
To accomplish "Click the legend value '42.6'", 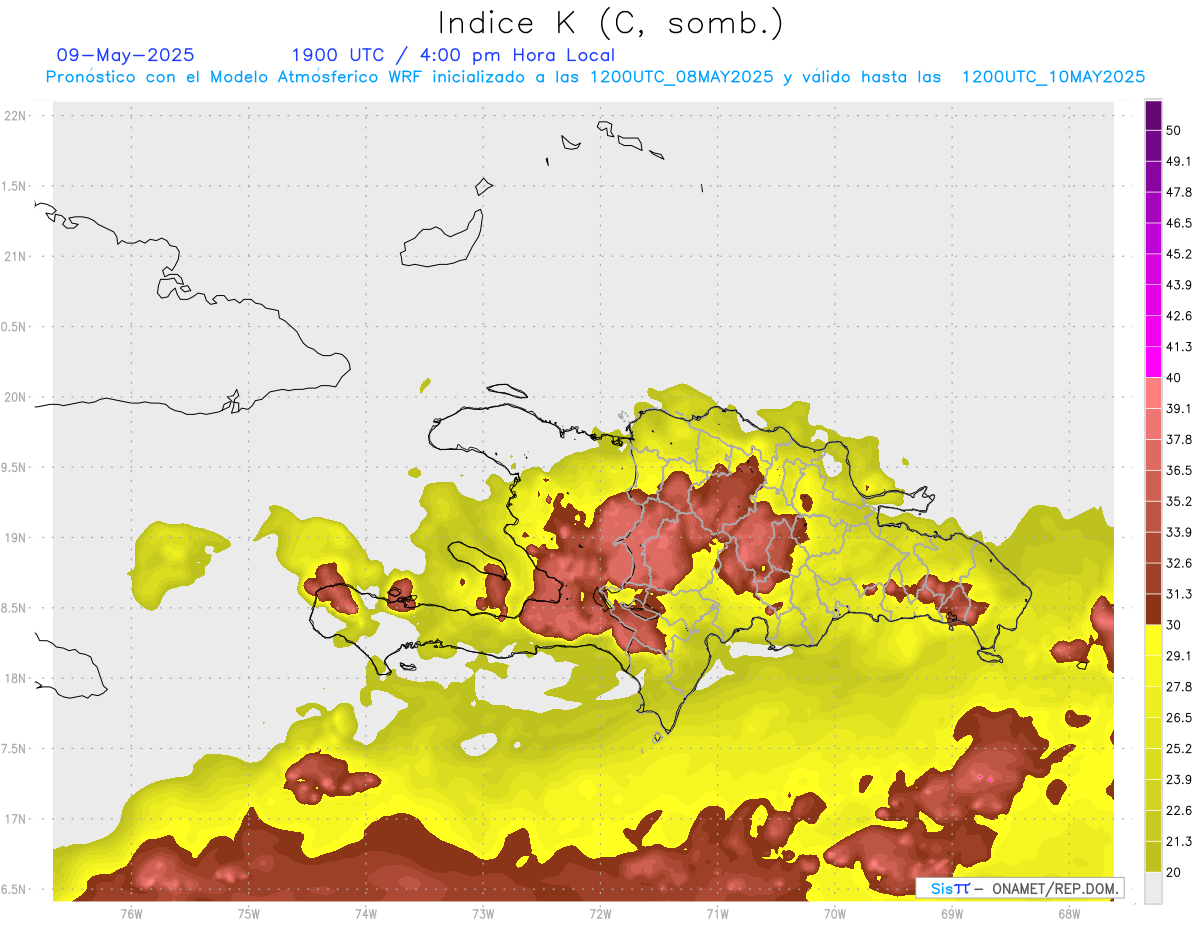I will [1178, 316].
